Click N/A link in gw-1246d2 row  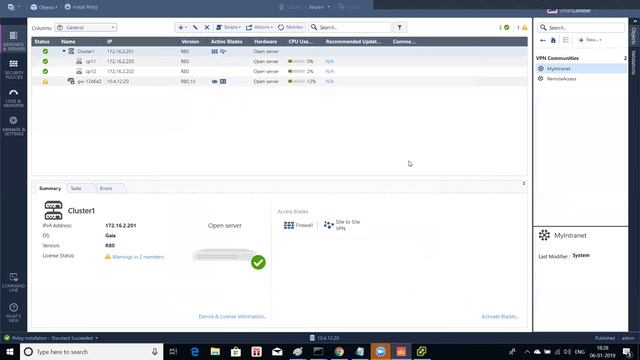[x=329, y=81]
